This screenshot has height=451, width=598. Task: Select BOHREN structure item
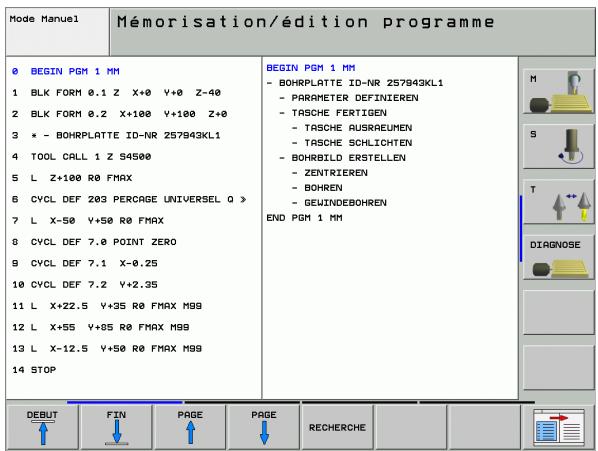pyautogui.click(x=323, y=188)
